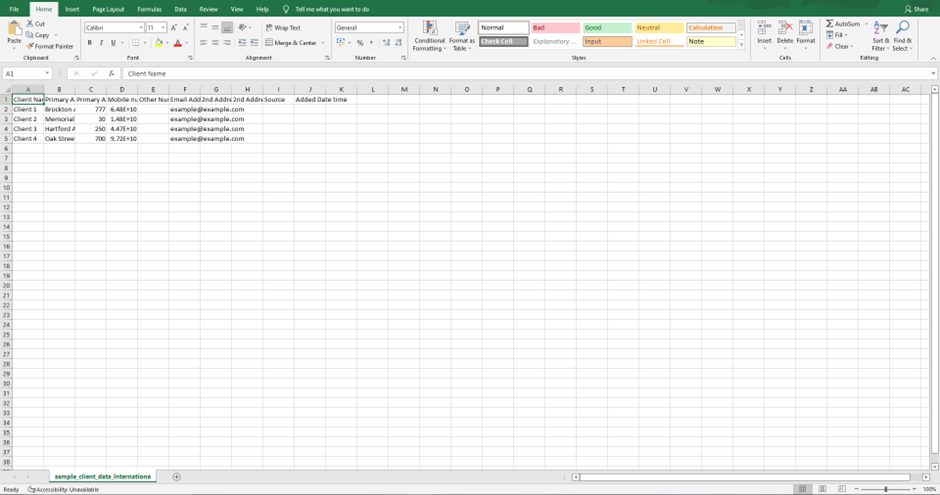Click the Format Painter icon

(31, 46)
